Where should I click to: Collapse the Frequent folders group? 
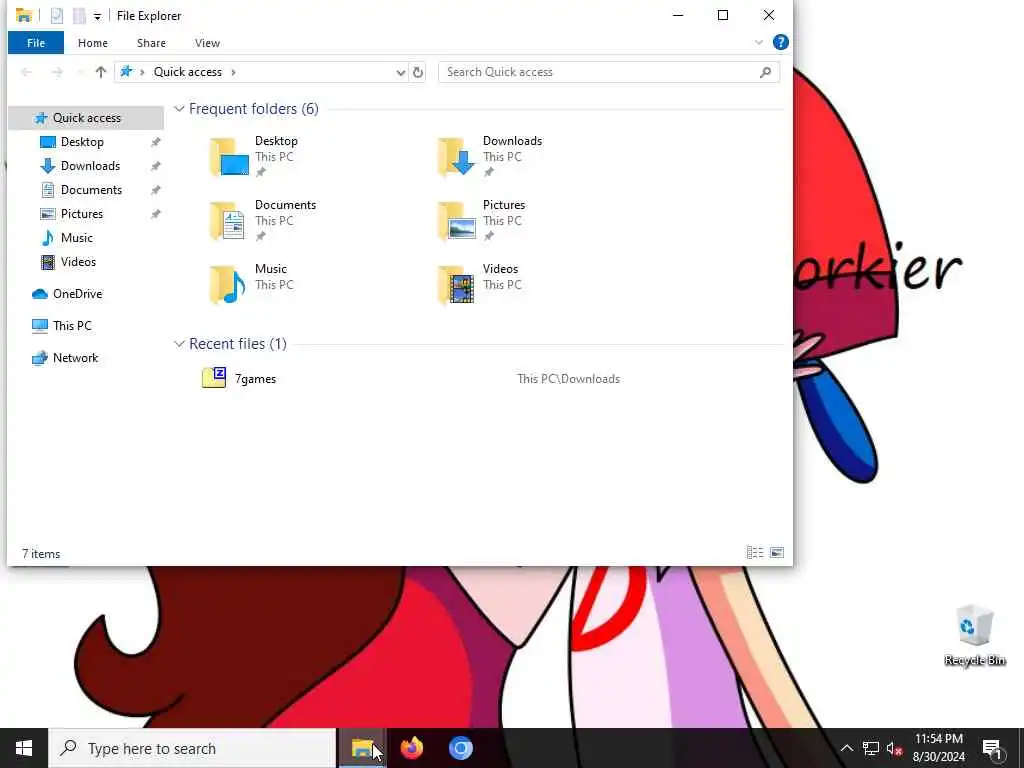click(x=179, y=109)
